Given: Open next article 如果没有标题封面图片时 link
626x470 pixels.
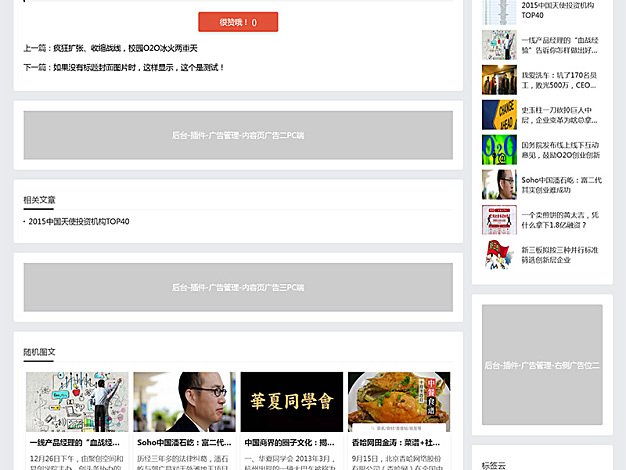Looking at the screenshot, I should click(x=139, y=67).
